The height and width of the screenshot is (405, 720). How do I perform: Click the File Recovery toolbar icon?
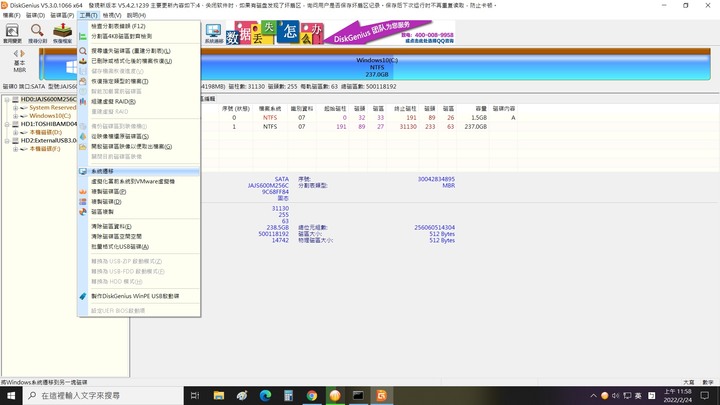click(62, 32)
